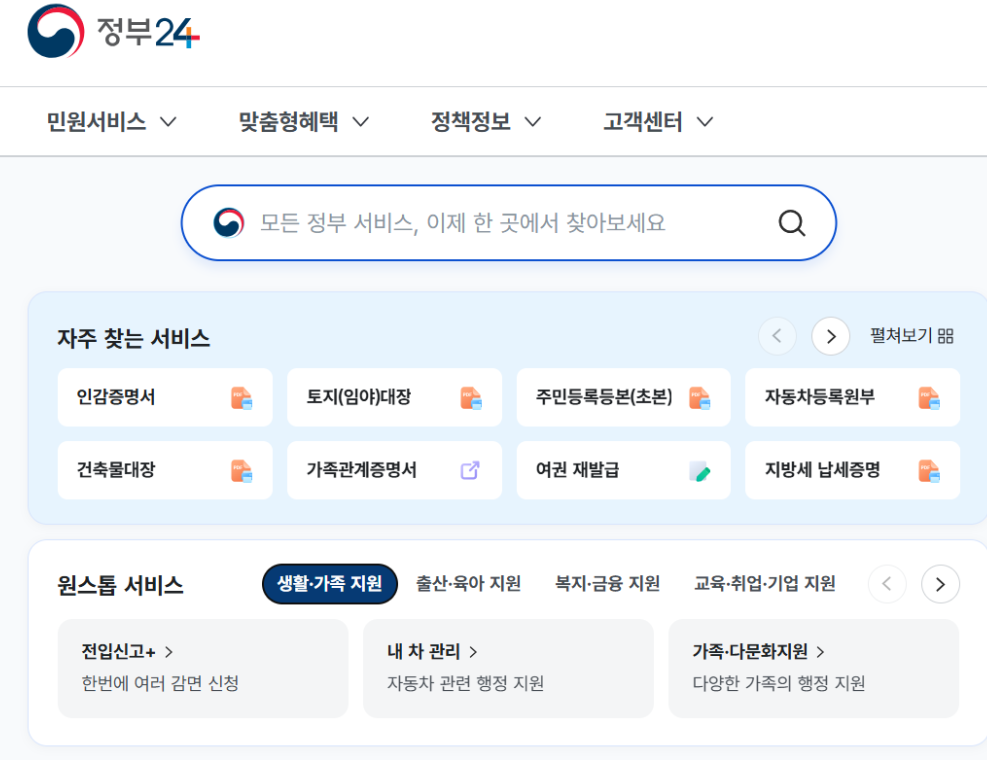Click the 정부24 logo
987x765 pixels.
(x=113, y=31)
